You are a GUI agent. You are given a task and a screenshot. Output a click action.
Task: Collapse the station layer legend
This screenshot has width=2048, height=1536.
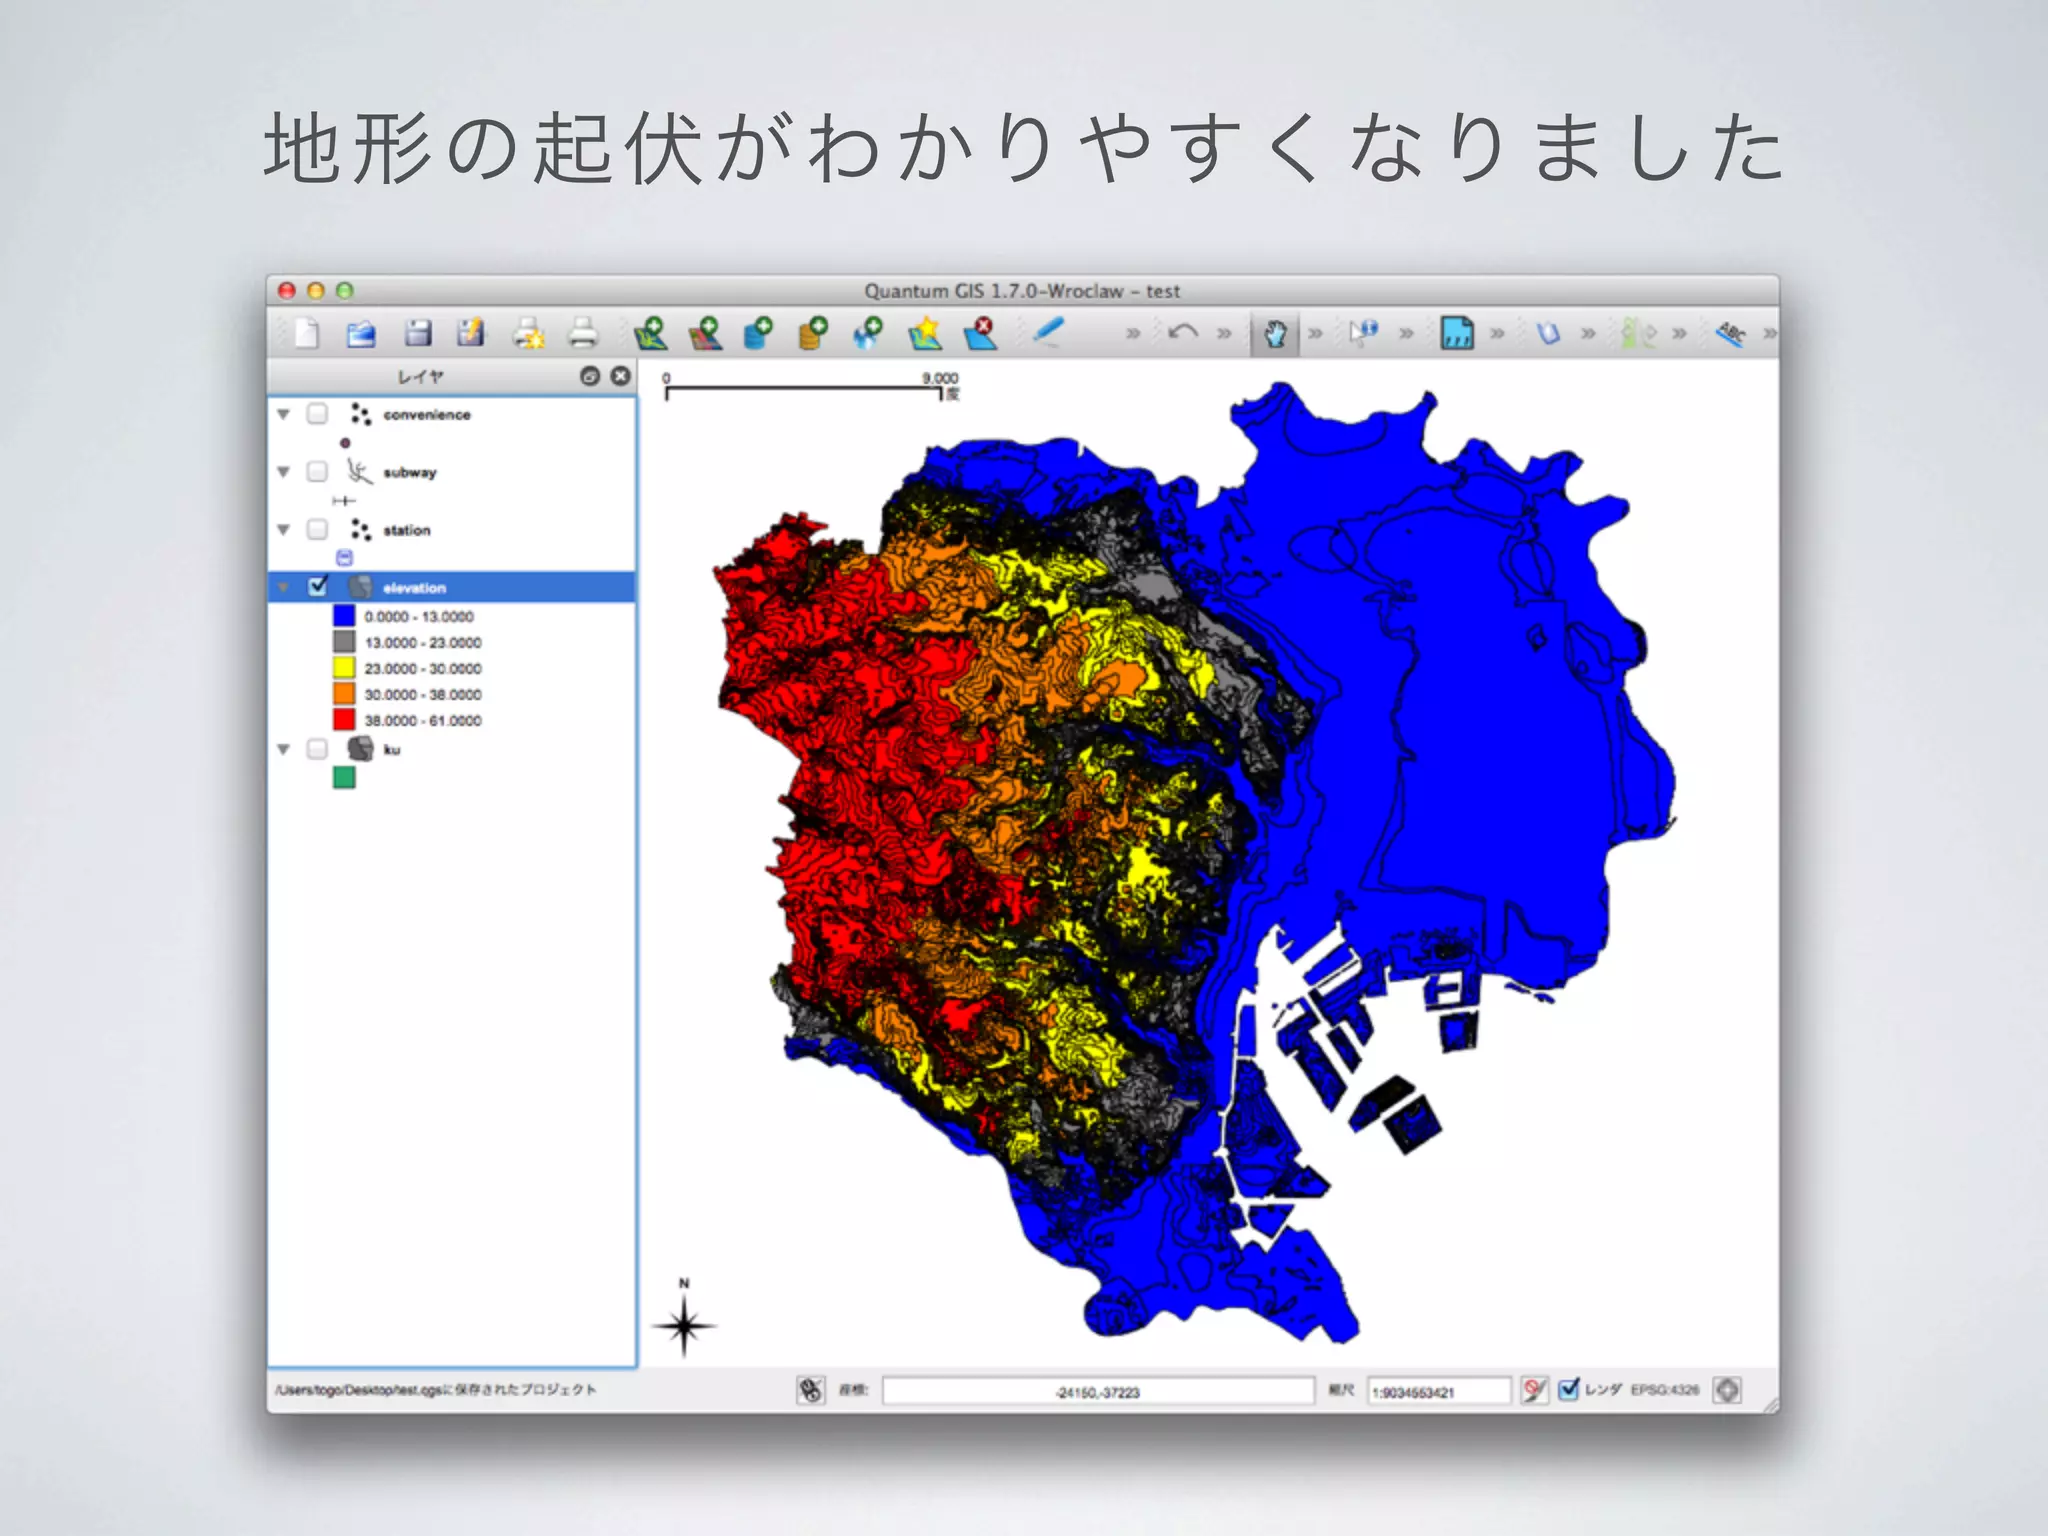[x=284, y=530]
